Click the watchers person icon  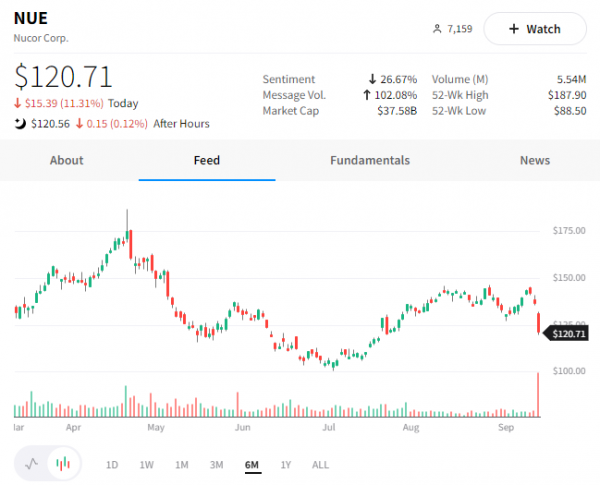pos(437,29)
